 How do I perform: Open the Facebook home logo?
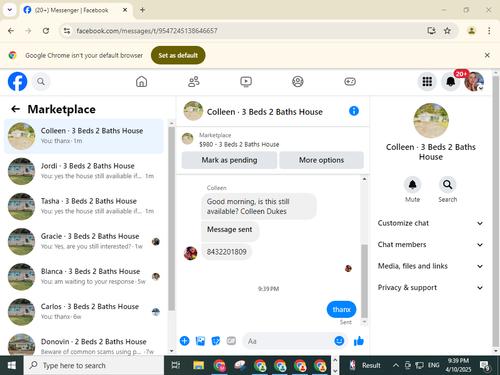[x=17, y=81]
